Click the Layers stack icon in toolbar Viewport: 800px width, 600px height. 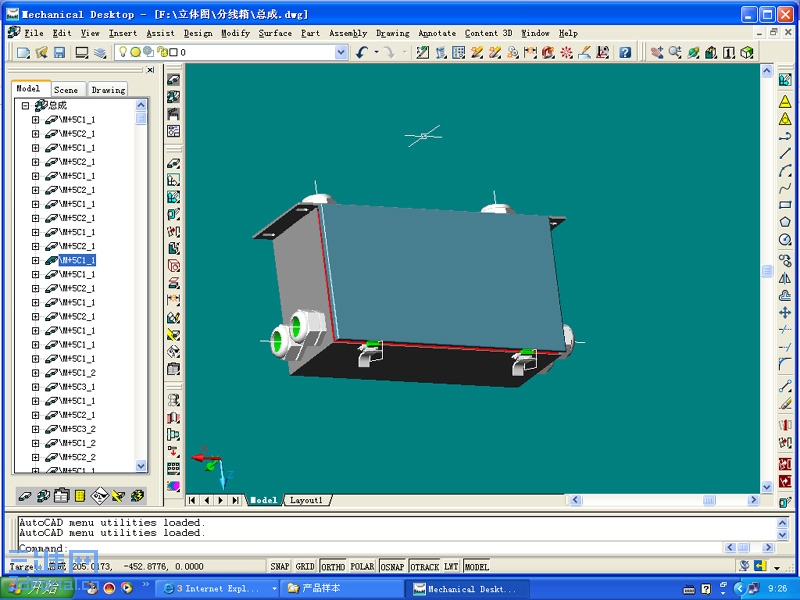click(100, 52)
